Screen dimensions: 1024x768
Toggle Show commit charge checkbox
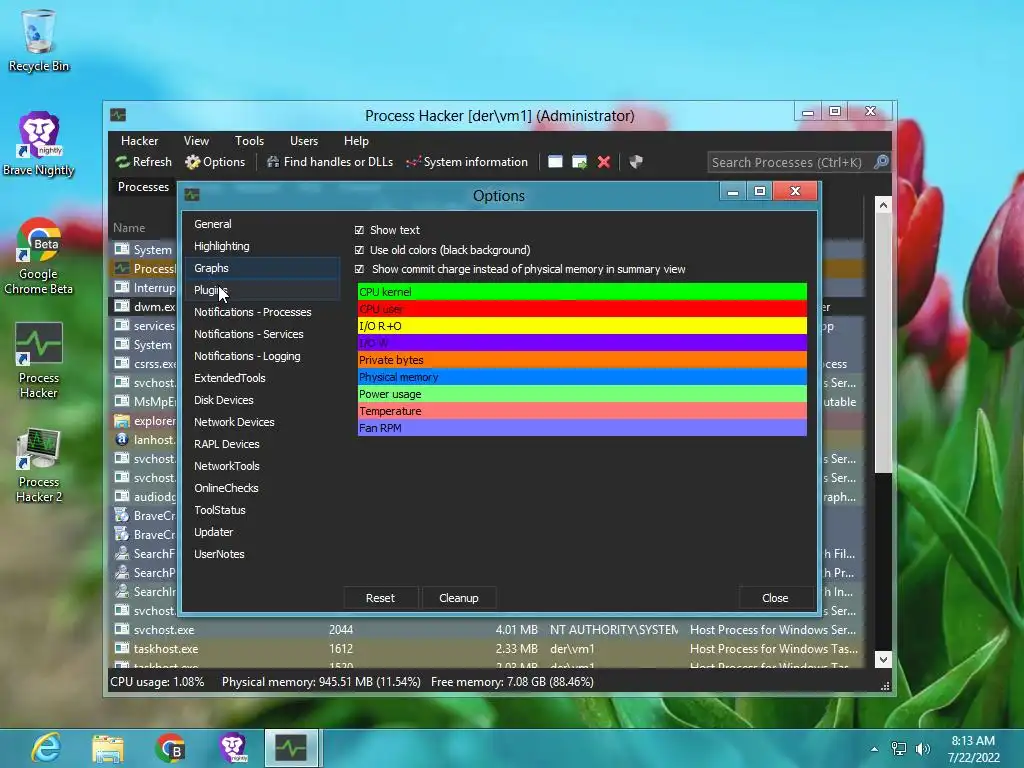point(359,269)
